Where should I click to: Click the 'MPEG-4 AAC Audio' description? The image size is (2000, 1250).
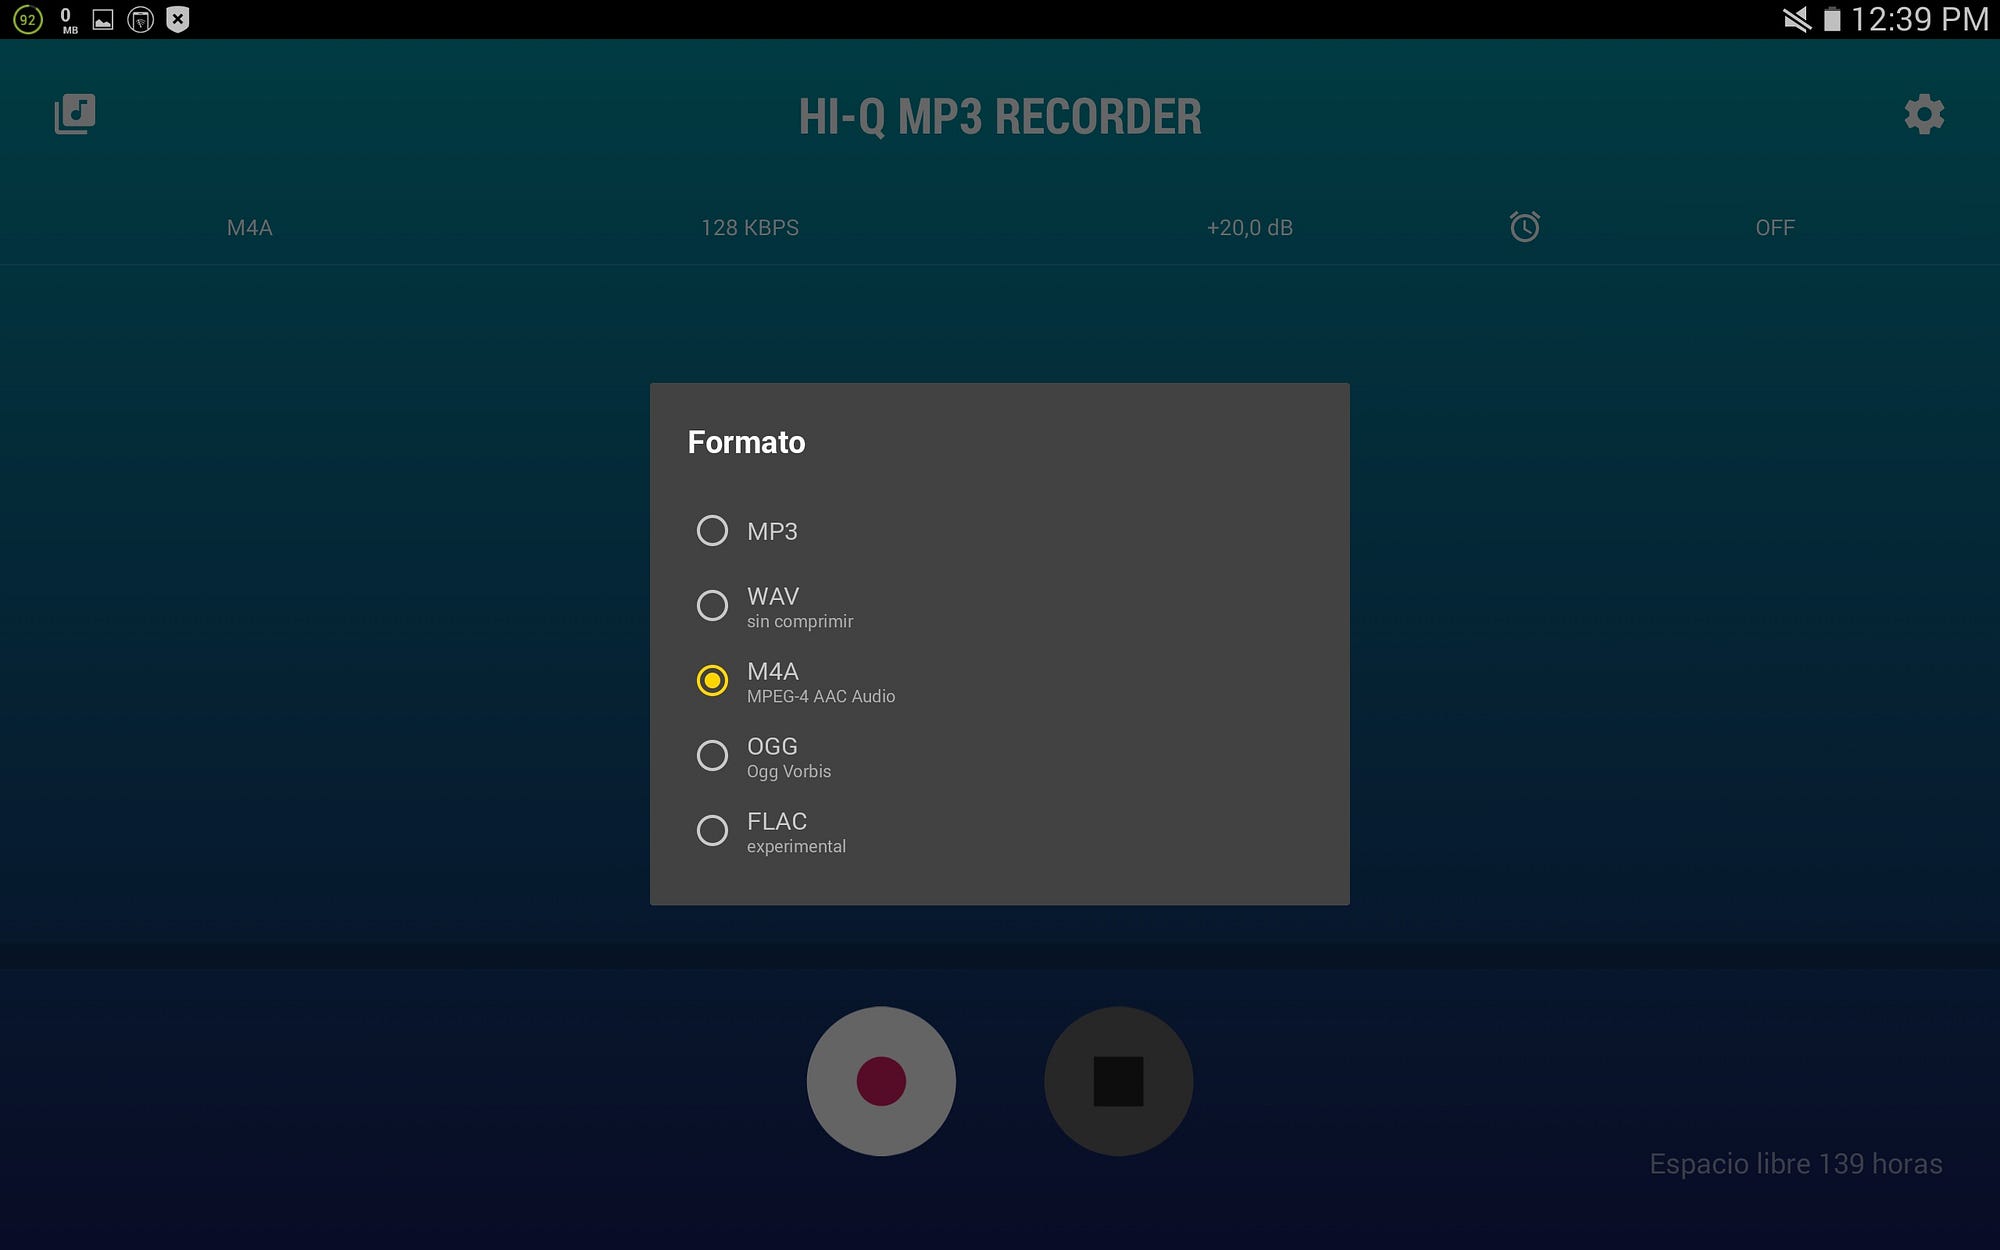point(821,696)
